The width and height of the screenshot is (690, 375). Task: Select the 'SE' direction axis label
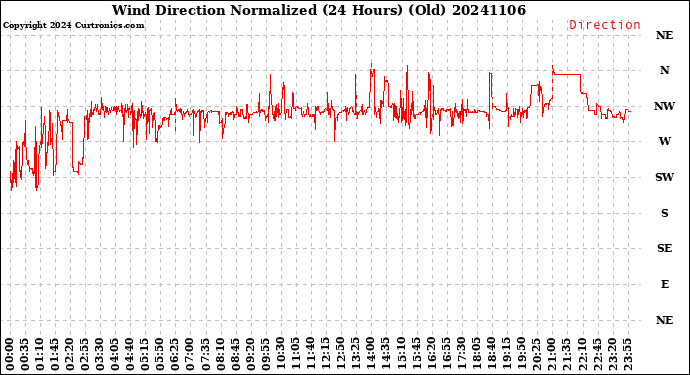pos(664,249)
